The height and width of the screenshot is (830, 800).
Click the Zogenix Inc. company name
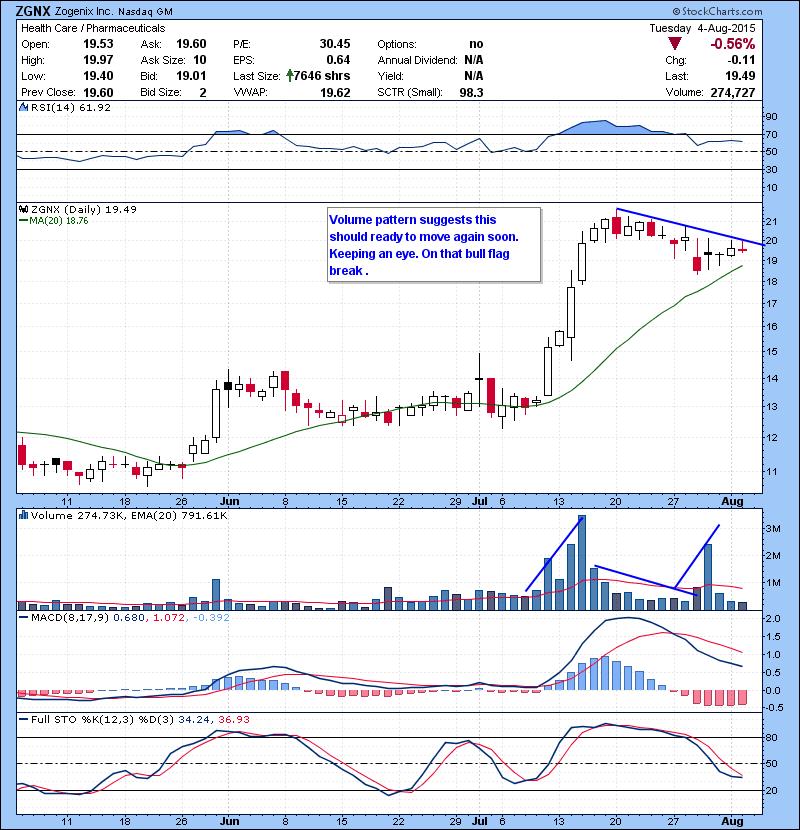[x=84, y=12]
